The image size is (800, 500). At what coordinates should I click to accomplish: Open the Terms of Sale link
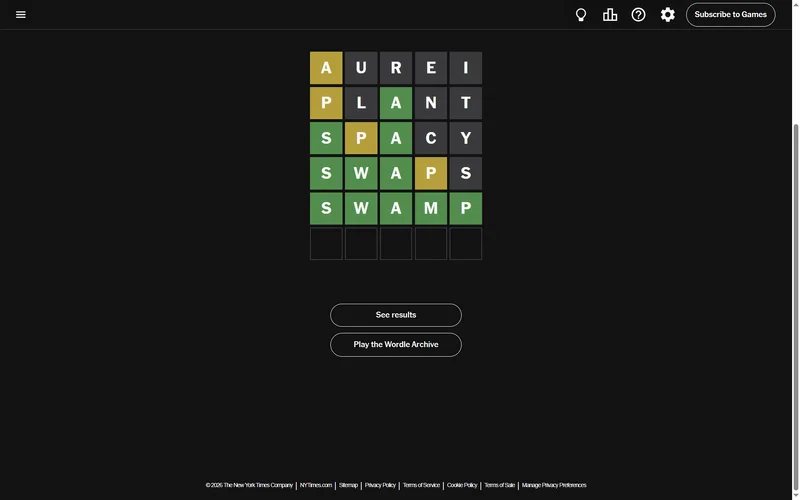499,485
